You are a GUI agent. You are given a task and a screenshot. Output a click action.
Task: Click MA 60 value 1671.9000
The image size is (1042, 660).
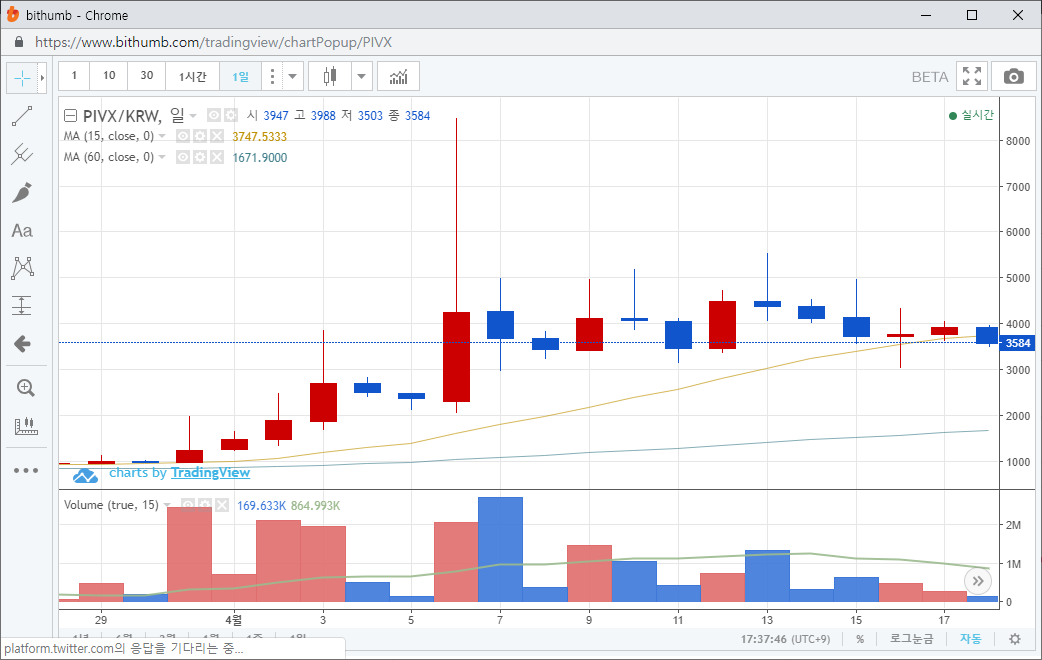(259, 158)
